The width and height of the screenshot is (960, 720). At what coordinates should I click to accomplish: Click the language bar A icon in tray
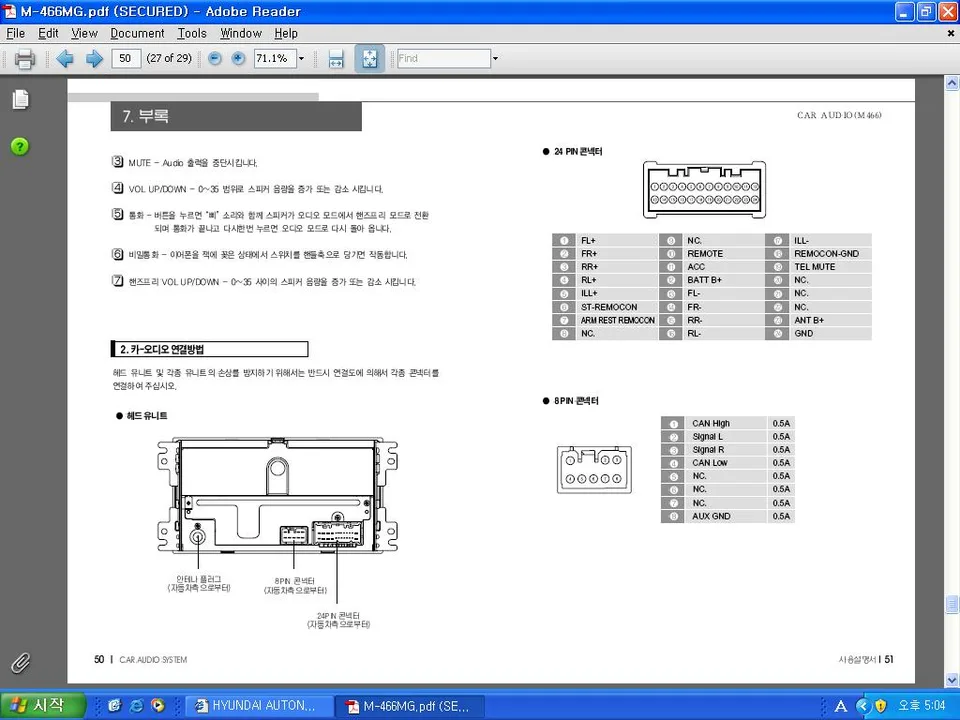pos(841,707)
